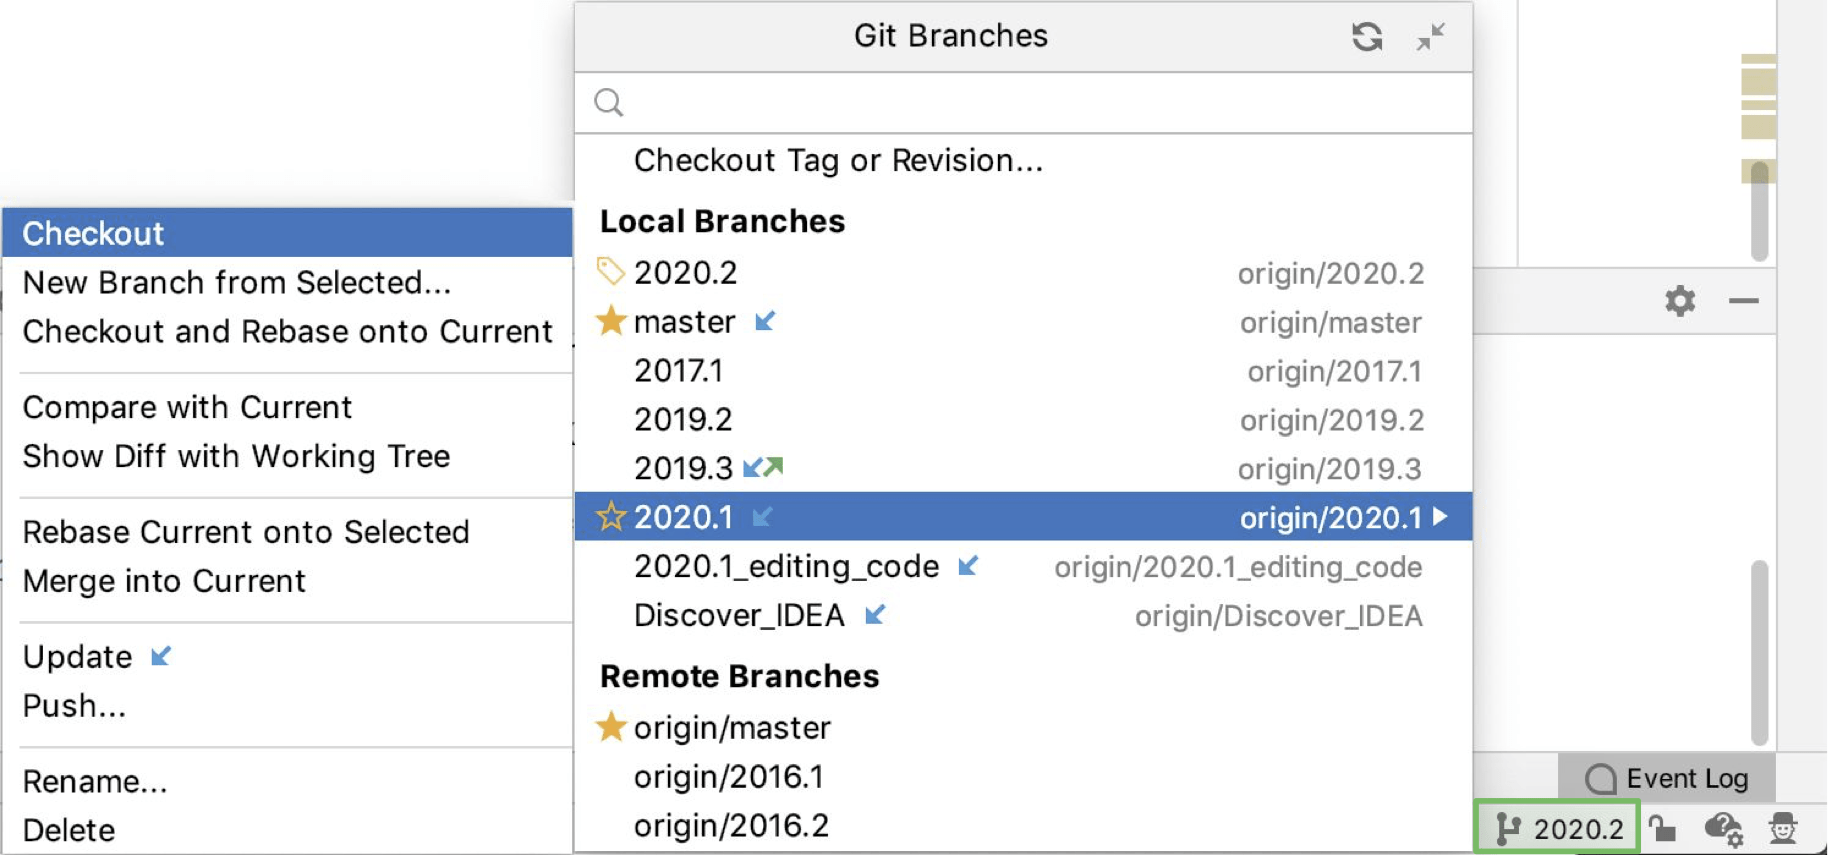The image size is (1830, 855).
Task: Click the unlock icon in the status bar
Action: [x=1663, y=829]
